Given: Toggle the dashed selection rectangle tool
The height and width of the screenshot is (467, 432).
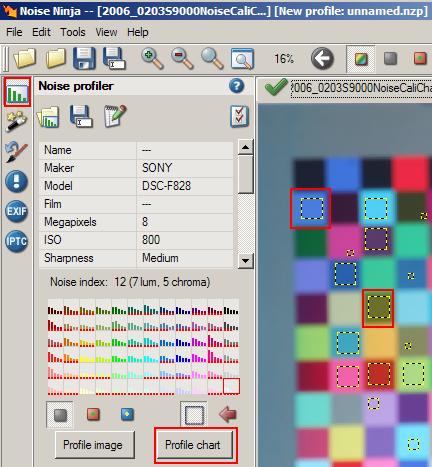Looking at the screenshot, I should pyautogui.click(x=194, y=415).
